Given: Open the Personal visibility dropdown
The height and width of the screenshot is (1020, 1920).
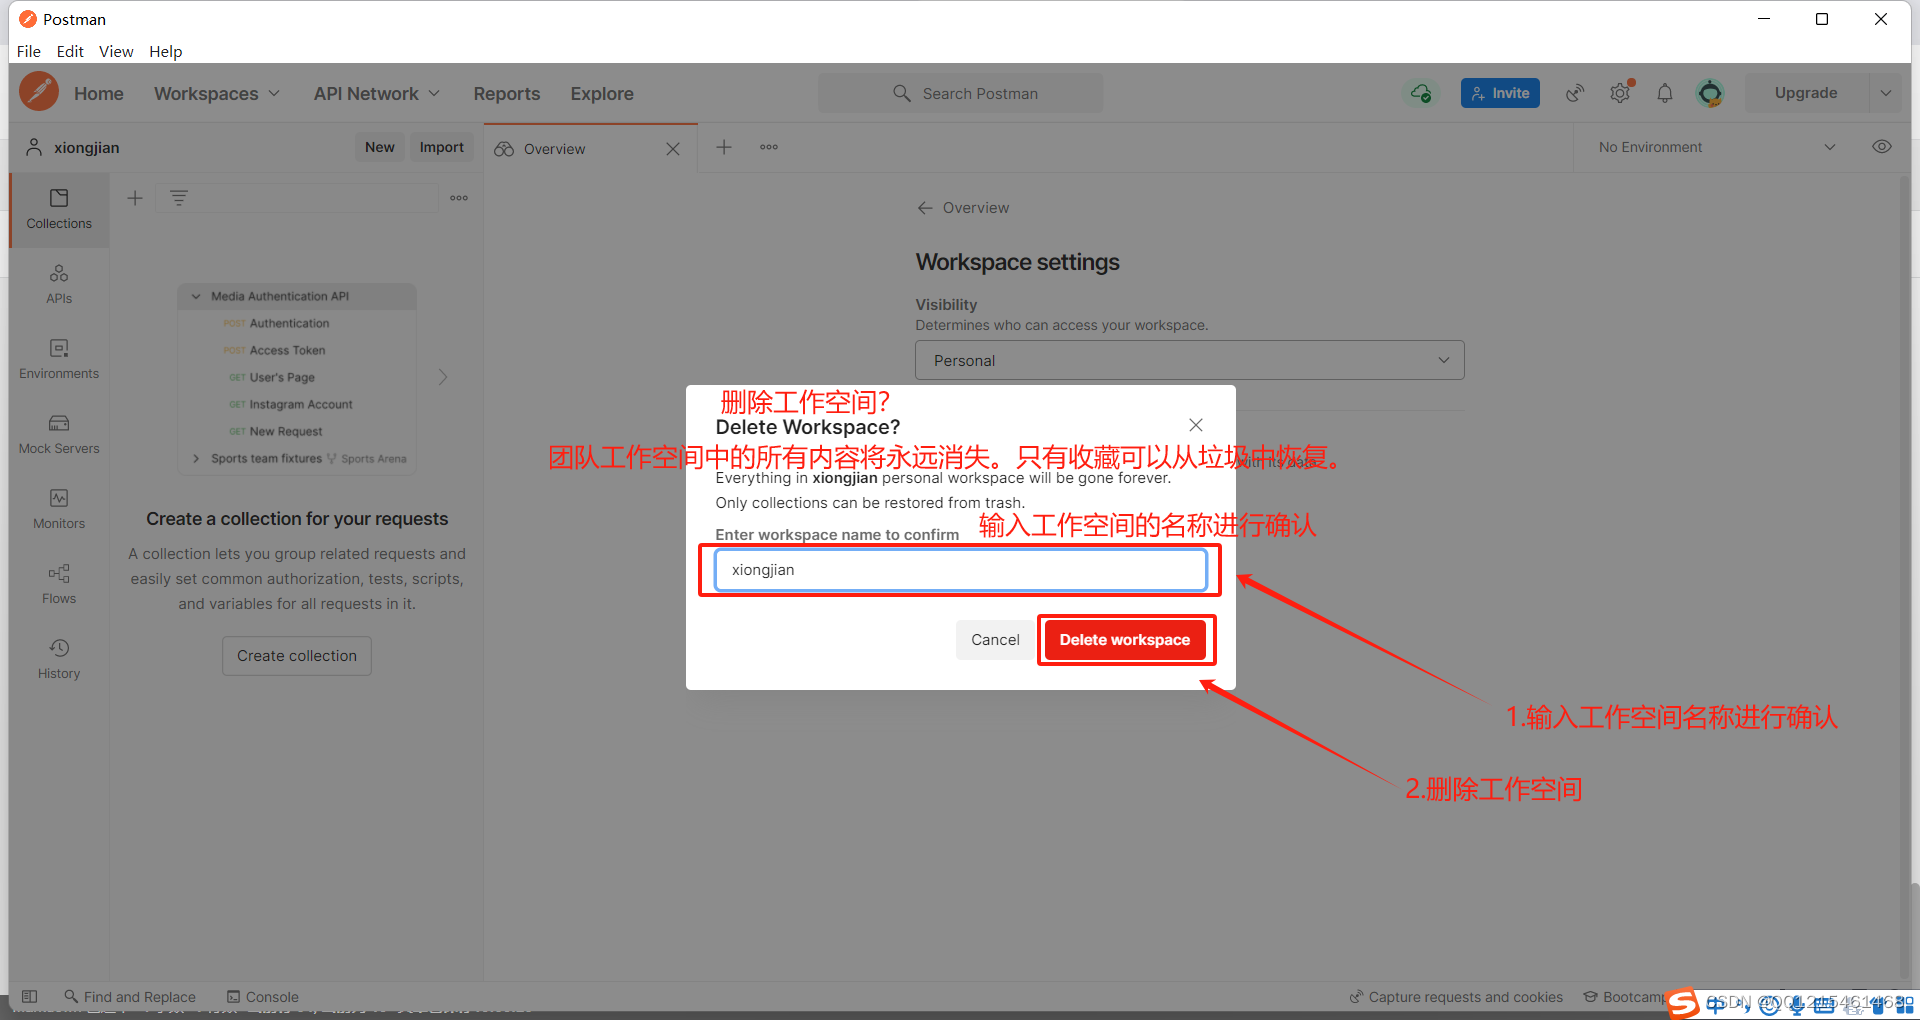Looking at the screenshot, I should click(1190, 360).
